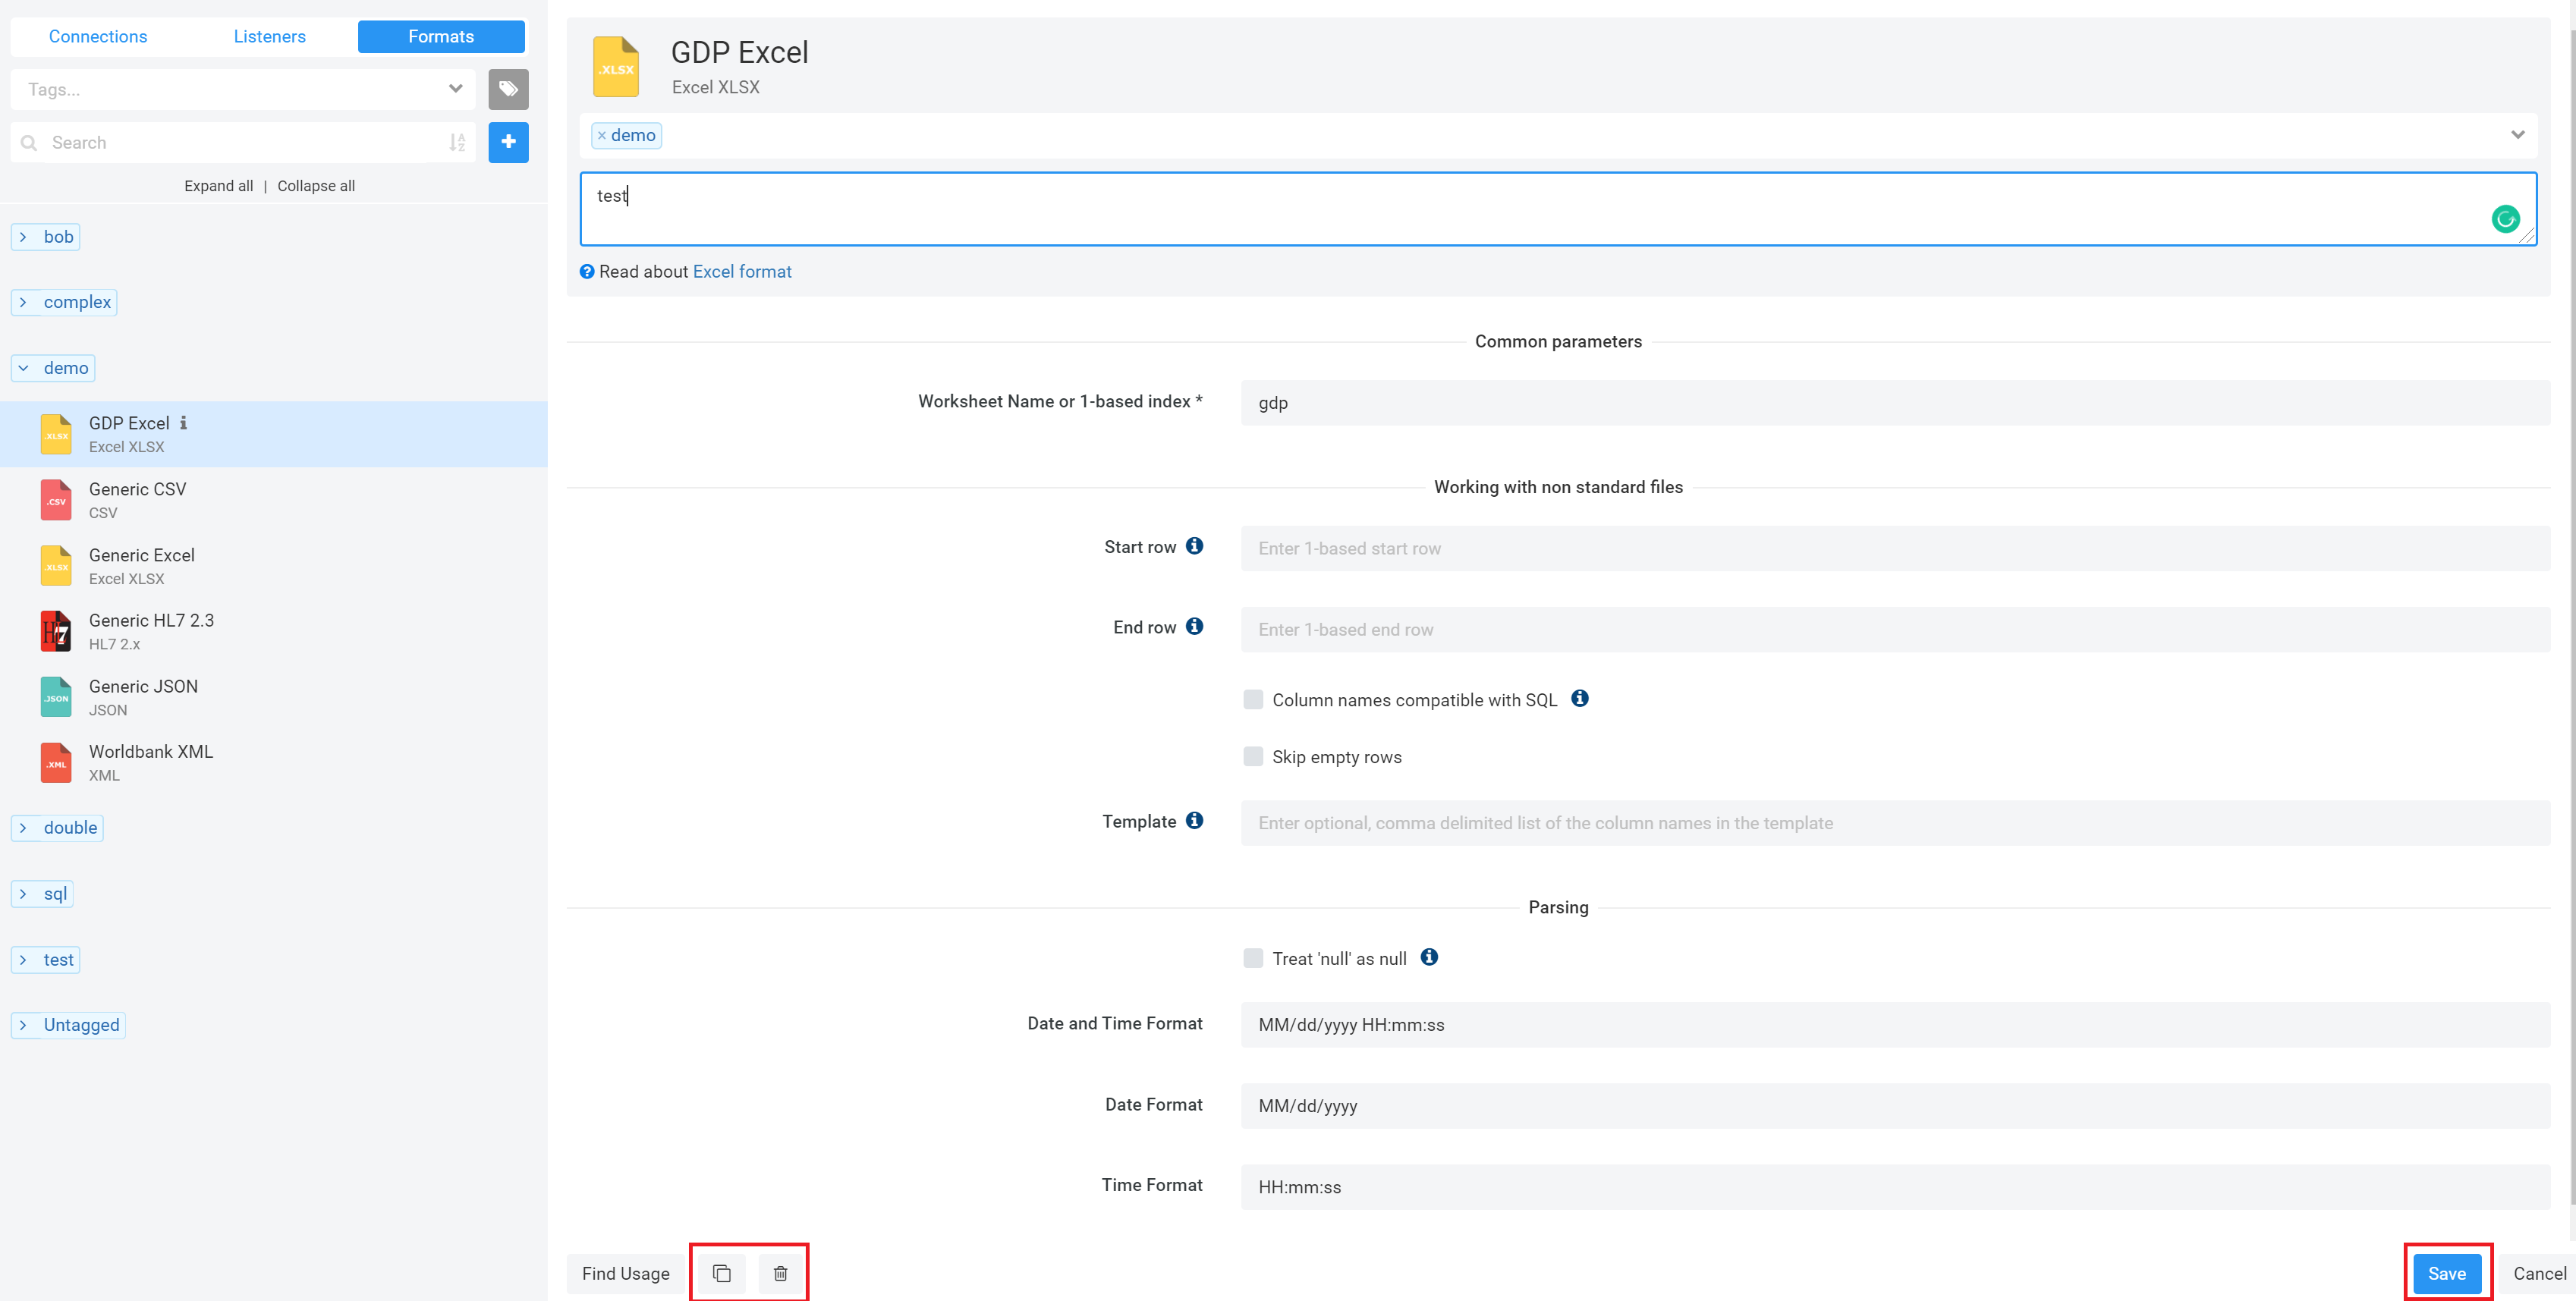Click Expand all link

click(218, 186)
